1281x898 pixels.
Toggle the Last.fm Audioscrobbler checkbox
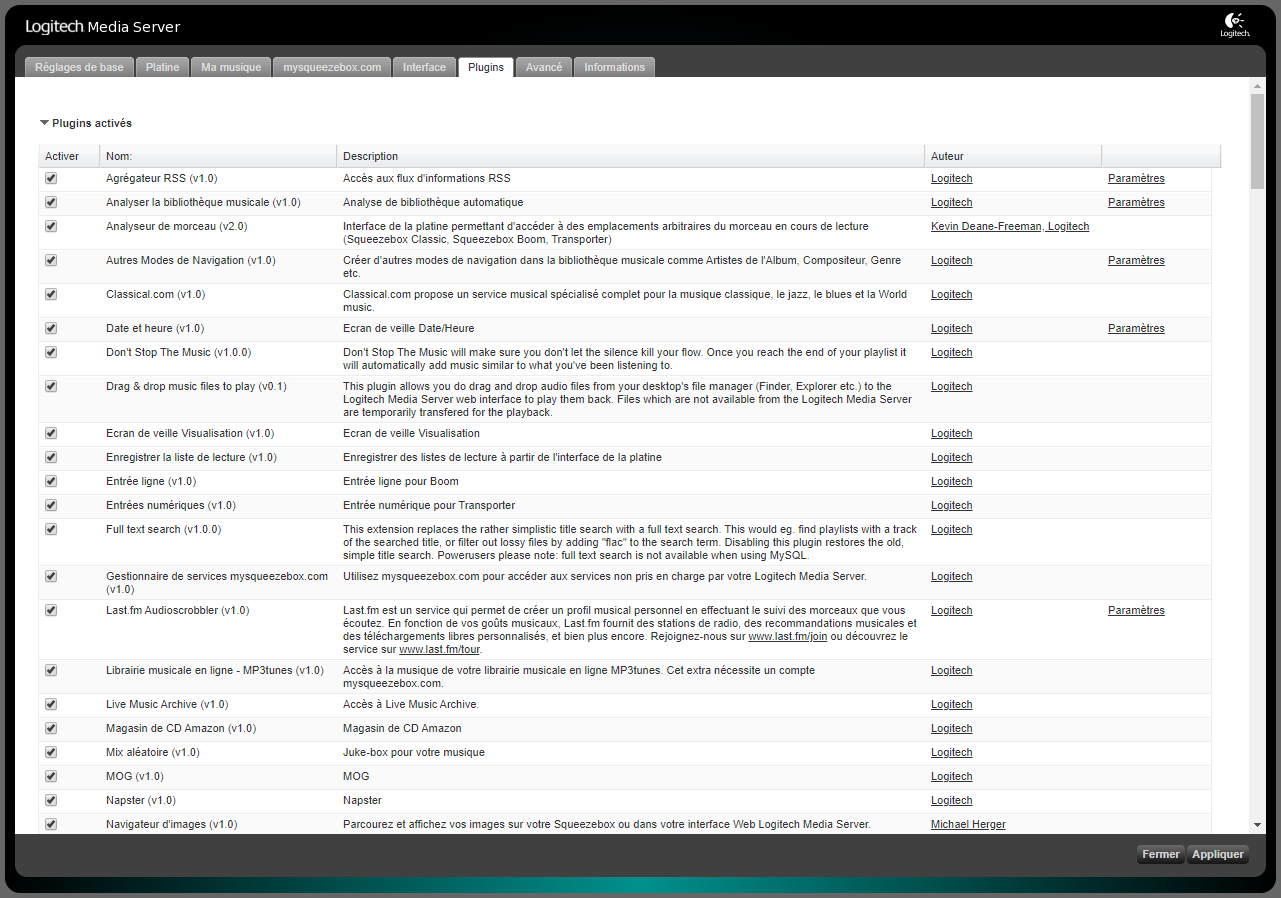[51, 610]
